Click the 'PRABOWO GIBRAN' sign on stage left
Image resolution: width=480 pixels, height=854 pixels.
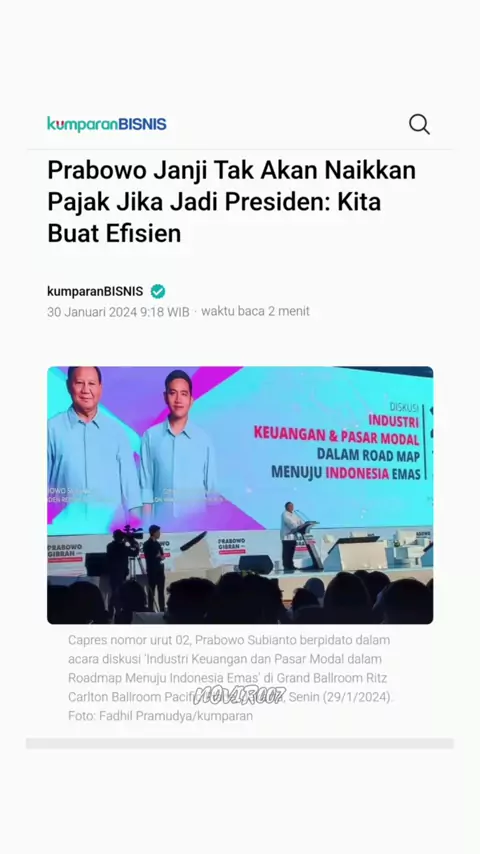[65, 550]
